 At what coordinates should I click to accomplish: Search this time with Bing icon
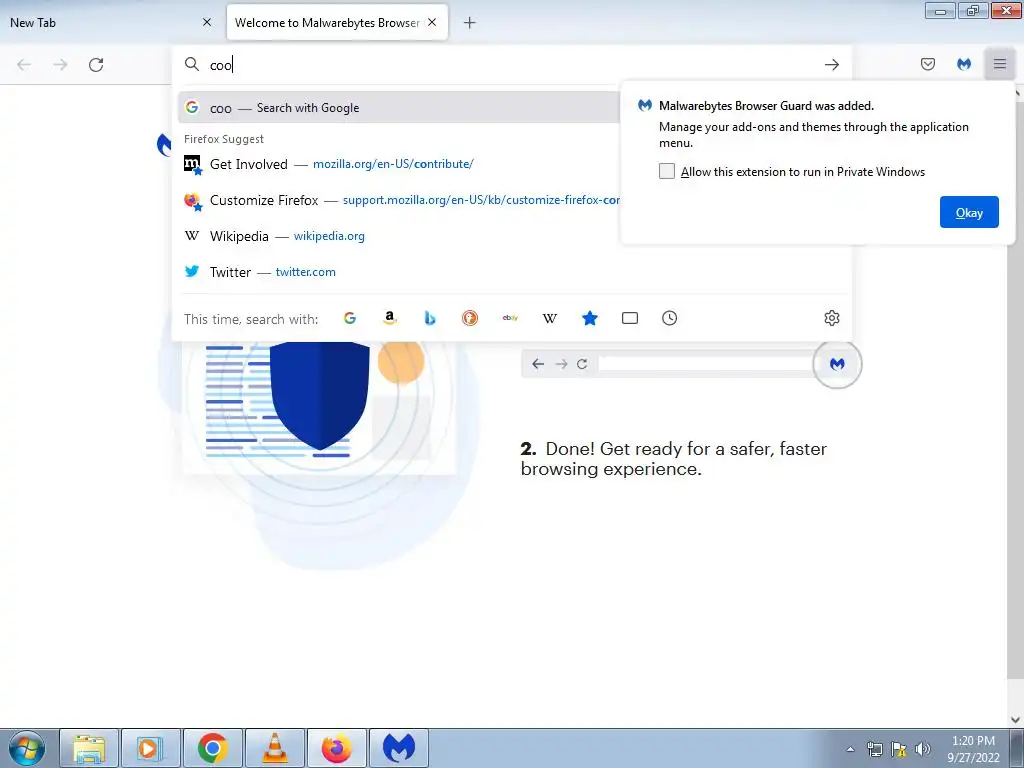point(430,318)
